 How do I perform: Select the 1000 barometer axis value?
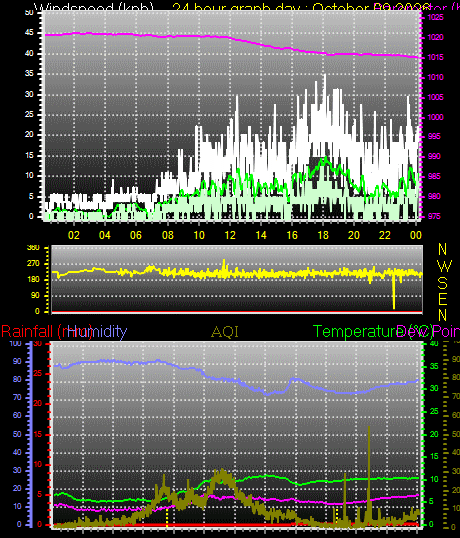click(435, 117)
